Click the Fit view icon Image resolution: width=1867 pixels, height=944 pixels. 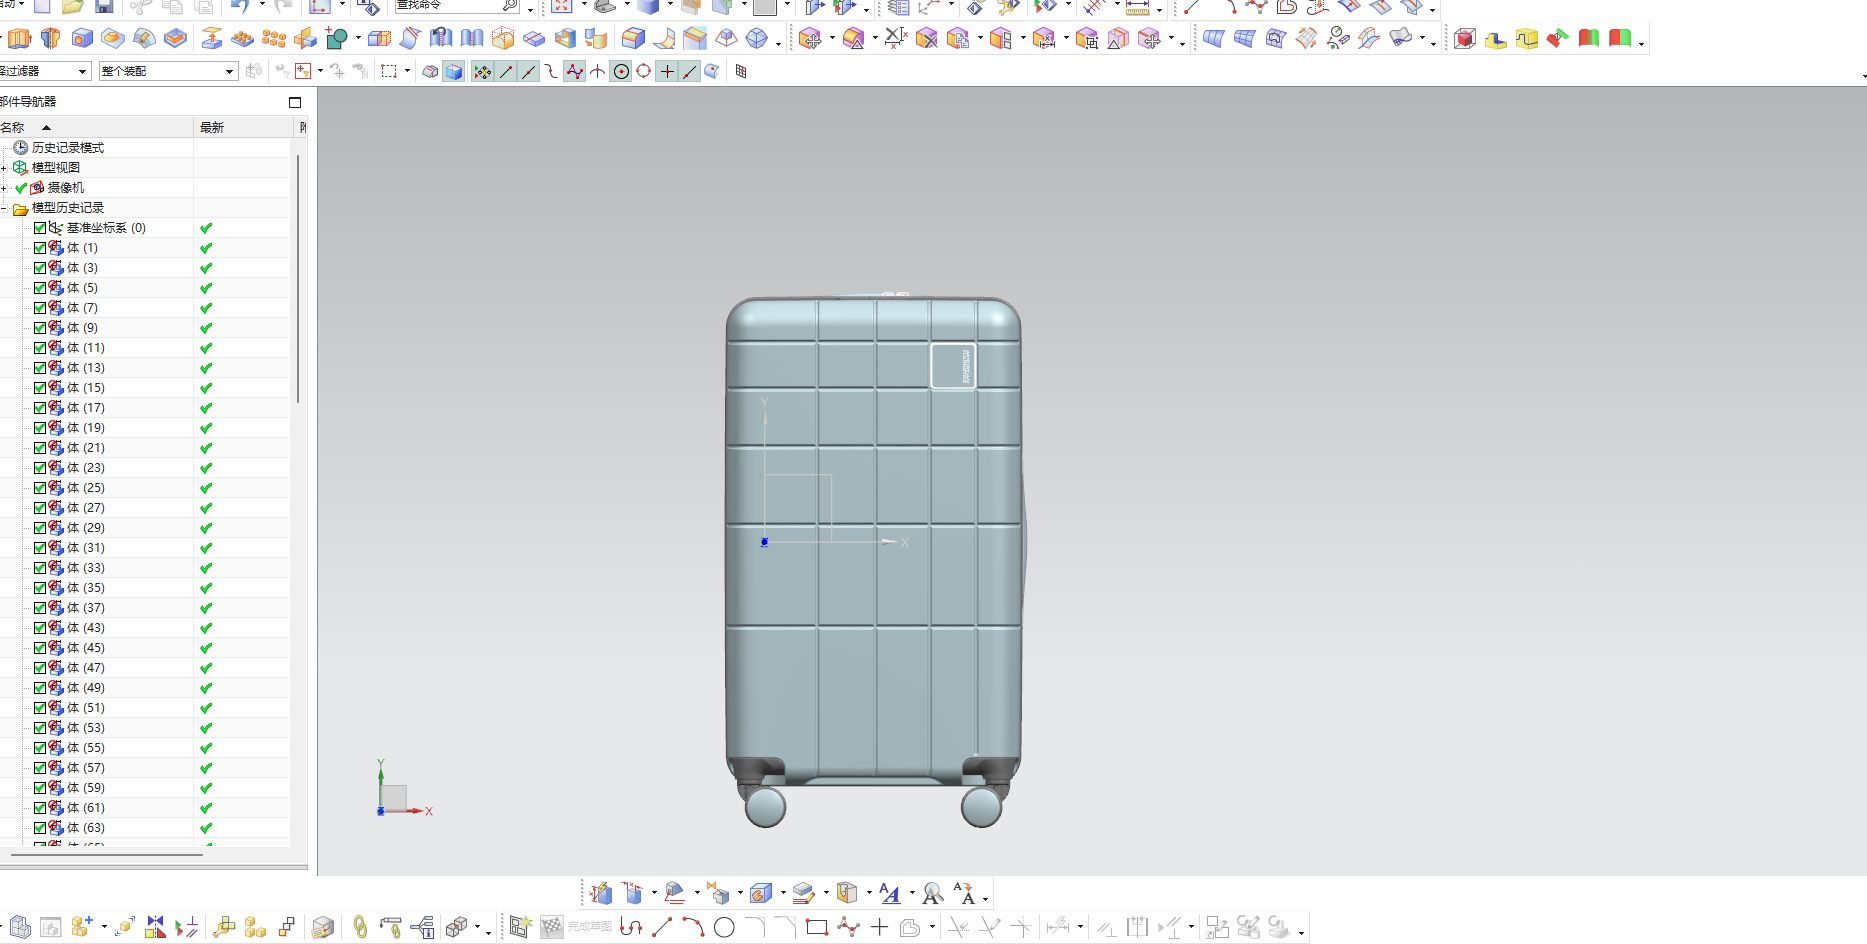click(x=562, y=6)
